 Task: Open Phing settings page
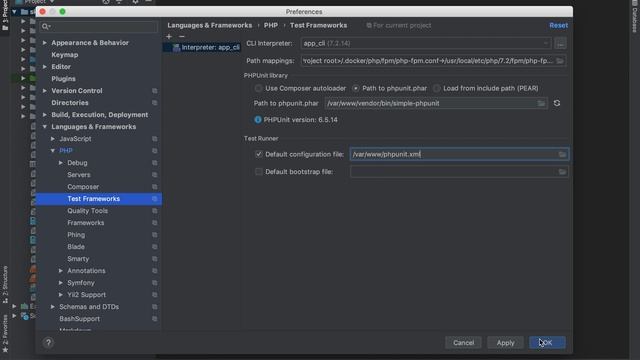(x=76, y=235)
